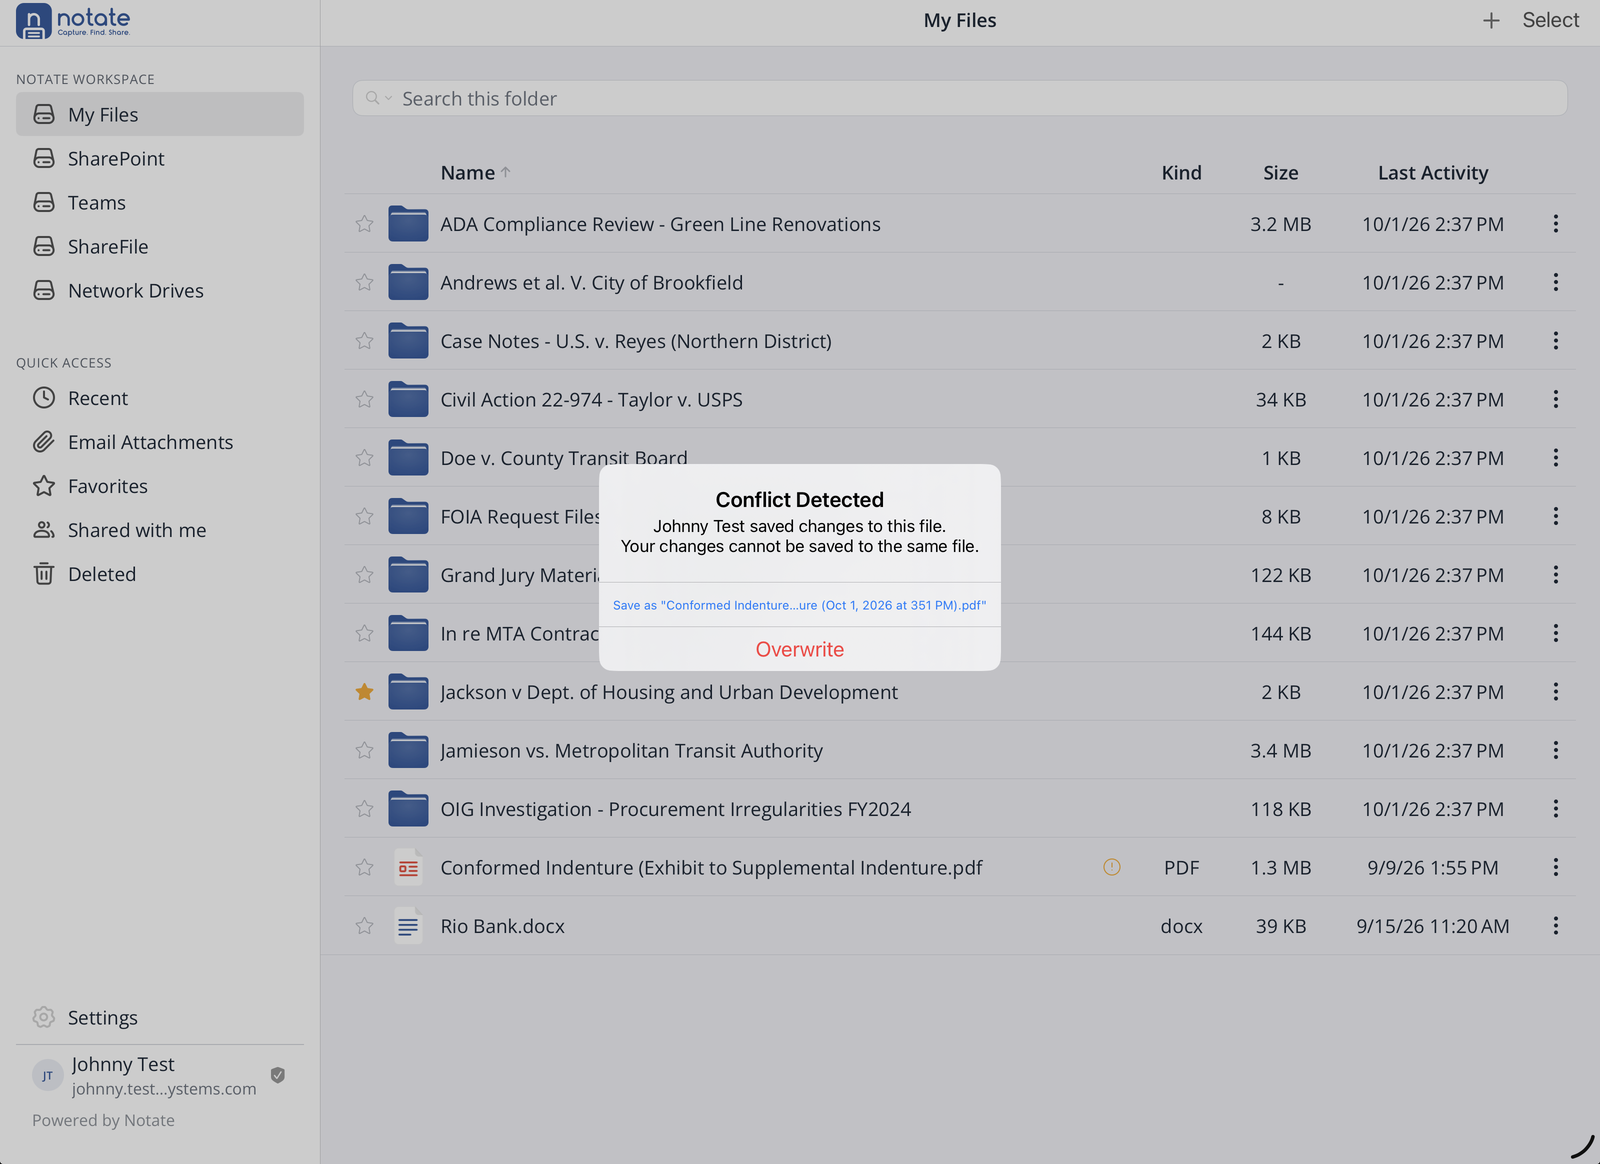Click the Rio Bank.docx document icon
This screenshot has width=1600, height=1164.
pyautogui.click(x=408, y=926)
